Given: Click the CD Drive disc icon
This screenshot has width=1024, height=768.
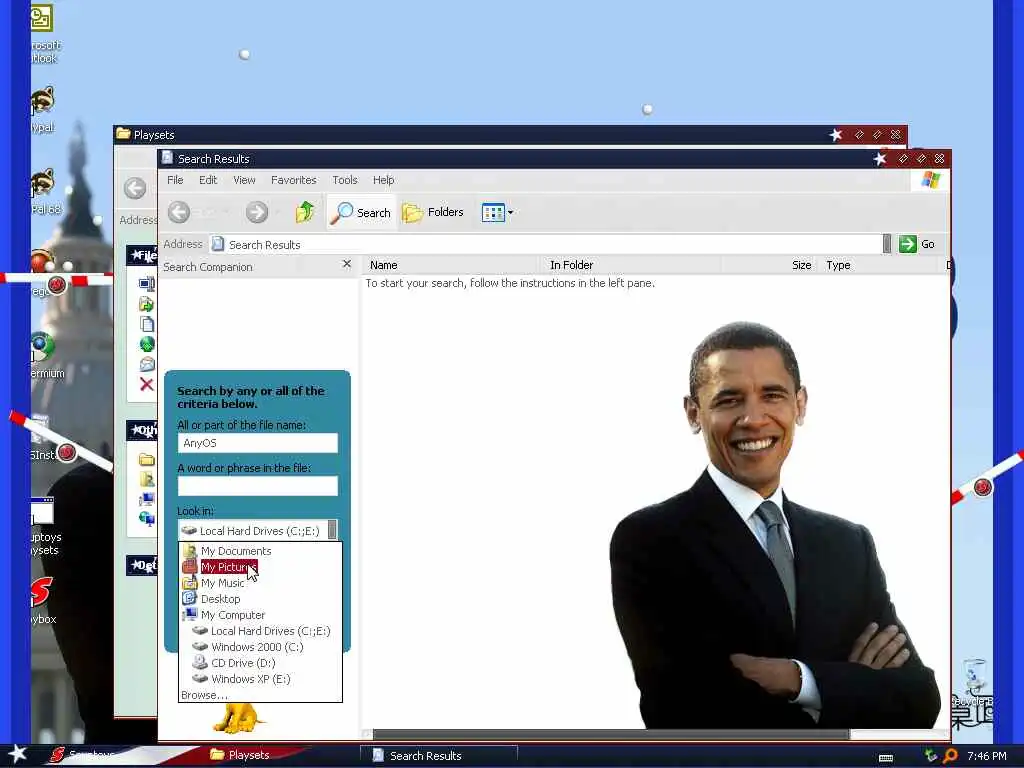Looking at the screenshot, I should 200,662.
